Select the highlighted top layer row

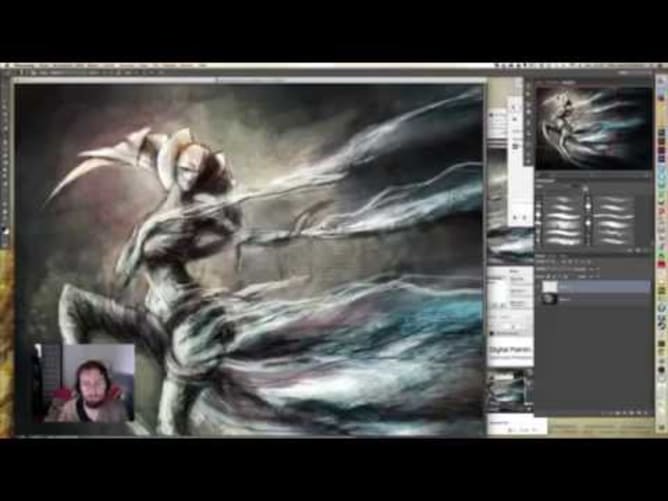[595, 287]
